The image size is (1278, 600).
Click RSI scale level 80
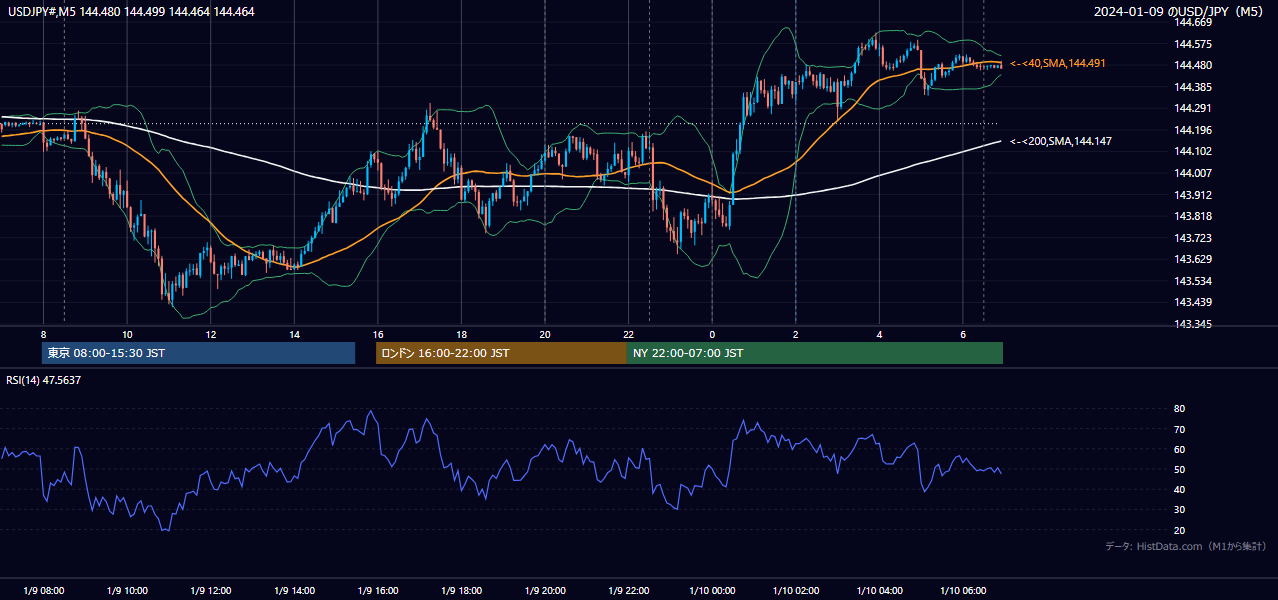click(1179, 409)
